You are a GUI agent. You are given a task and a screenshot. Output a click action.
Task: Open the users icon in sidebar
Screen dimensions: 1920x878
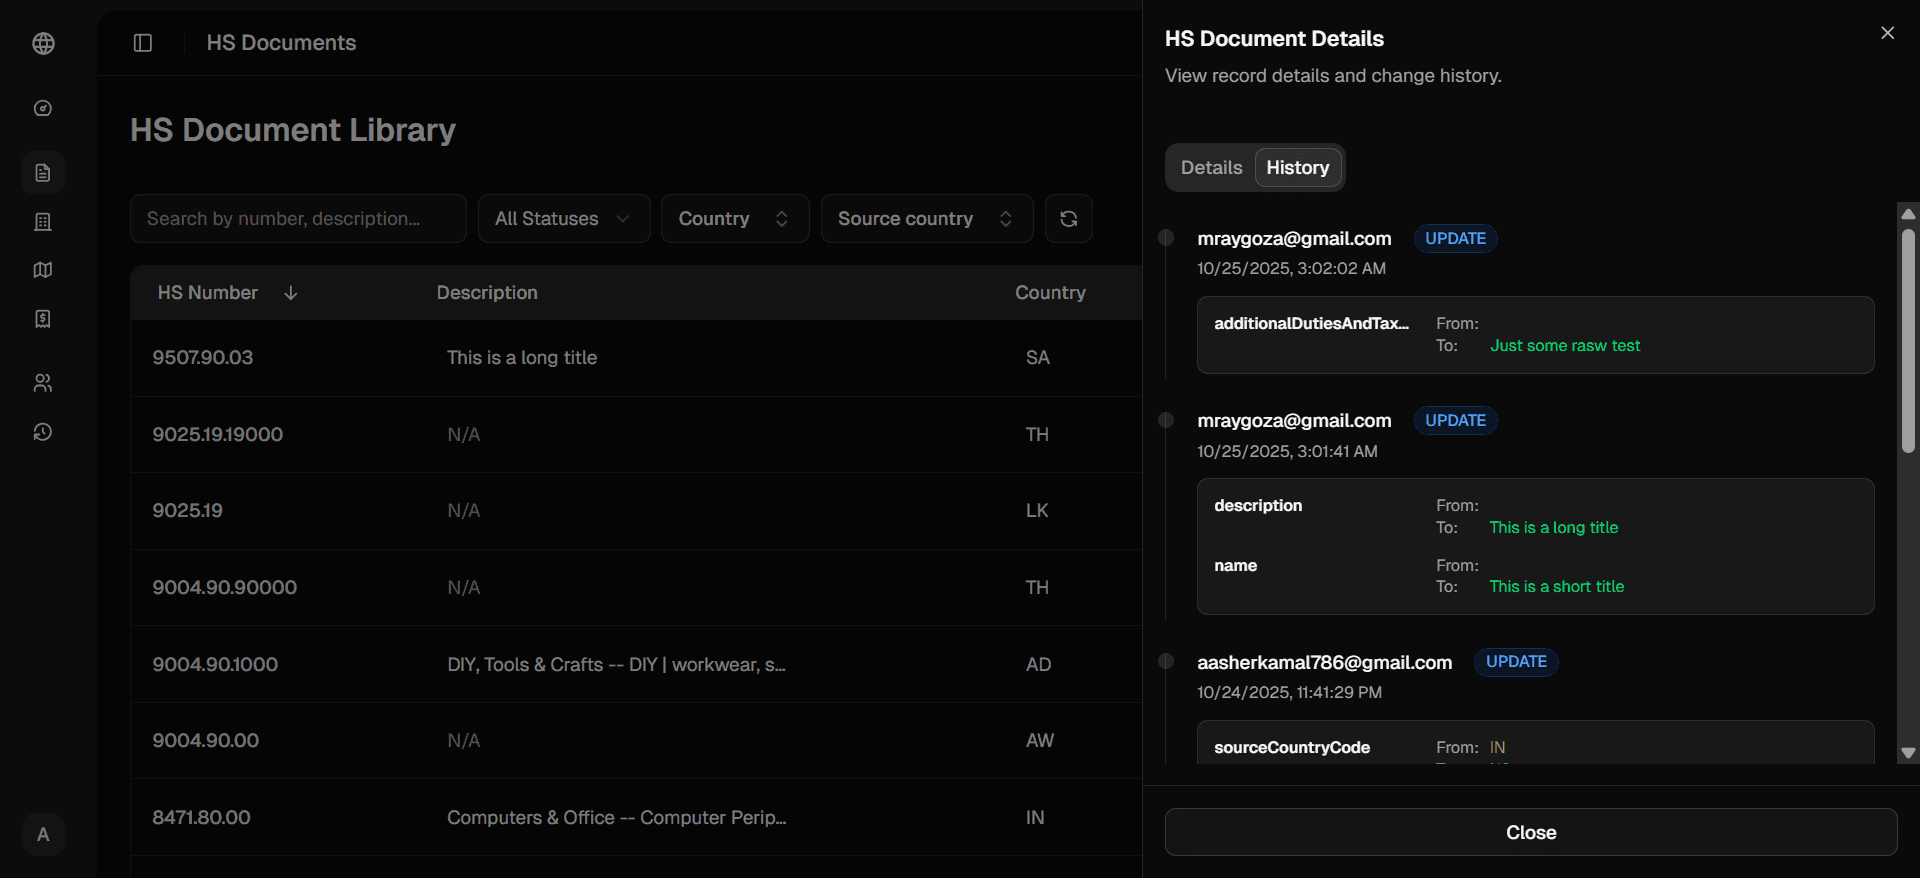[x=43, y=383]
